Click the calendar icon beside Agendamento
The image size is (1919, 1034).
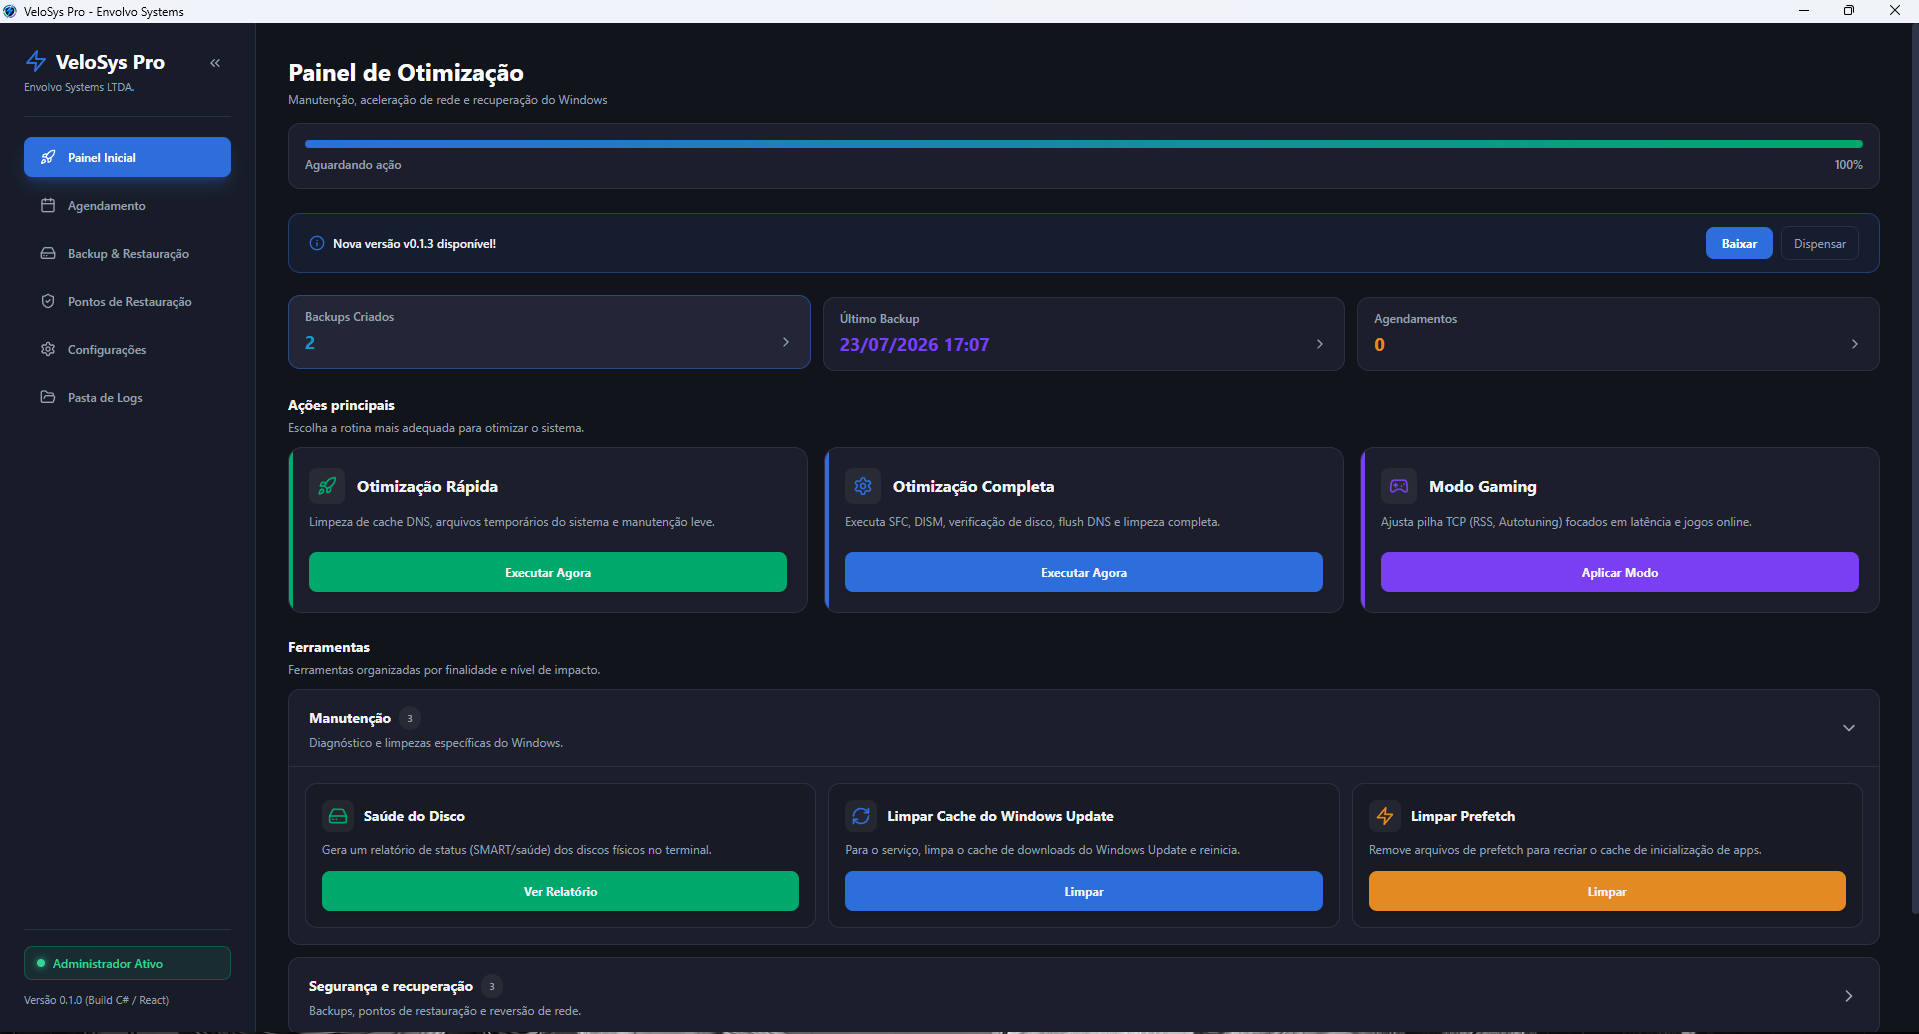pyautogui.click(x=48, y=205)
